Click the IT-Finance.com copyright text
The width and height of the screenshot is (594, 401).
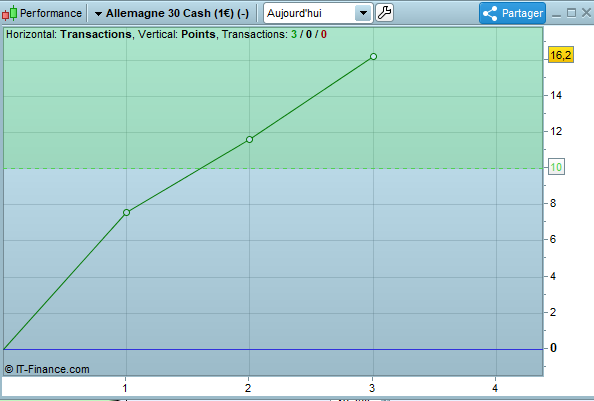pyautogui.click(x=47, y=369)
